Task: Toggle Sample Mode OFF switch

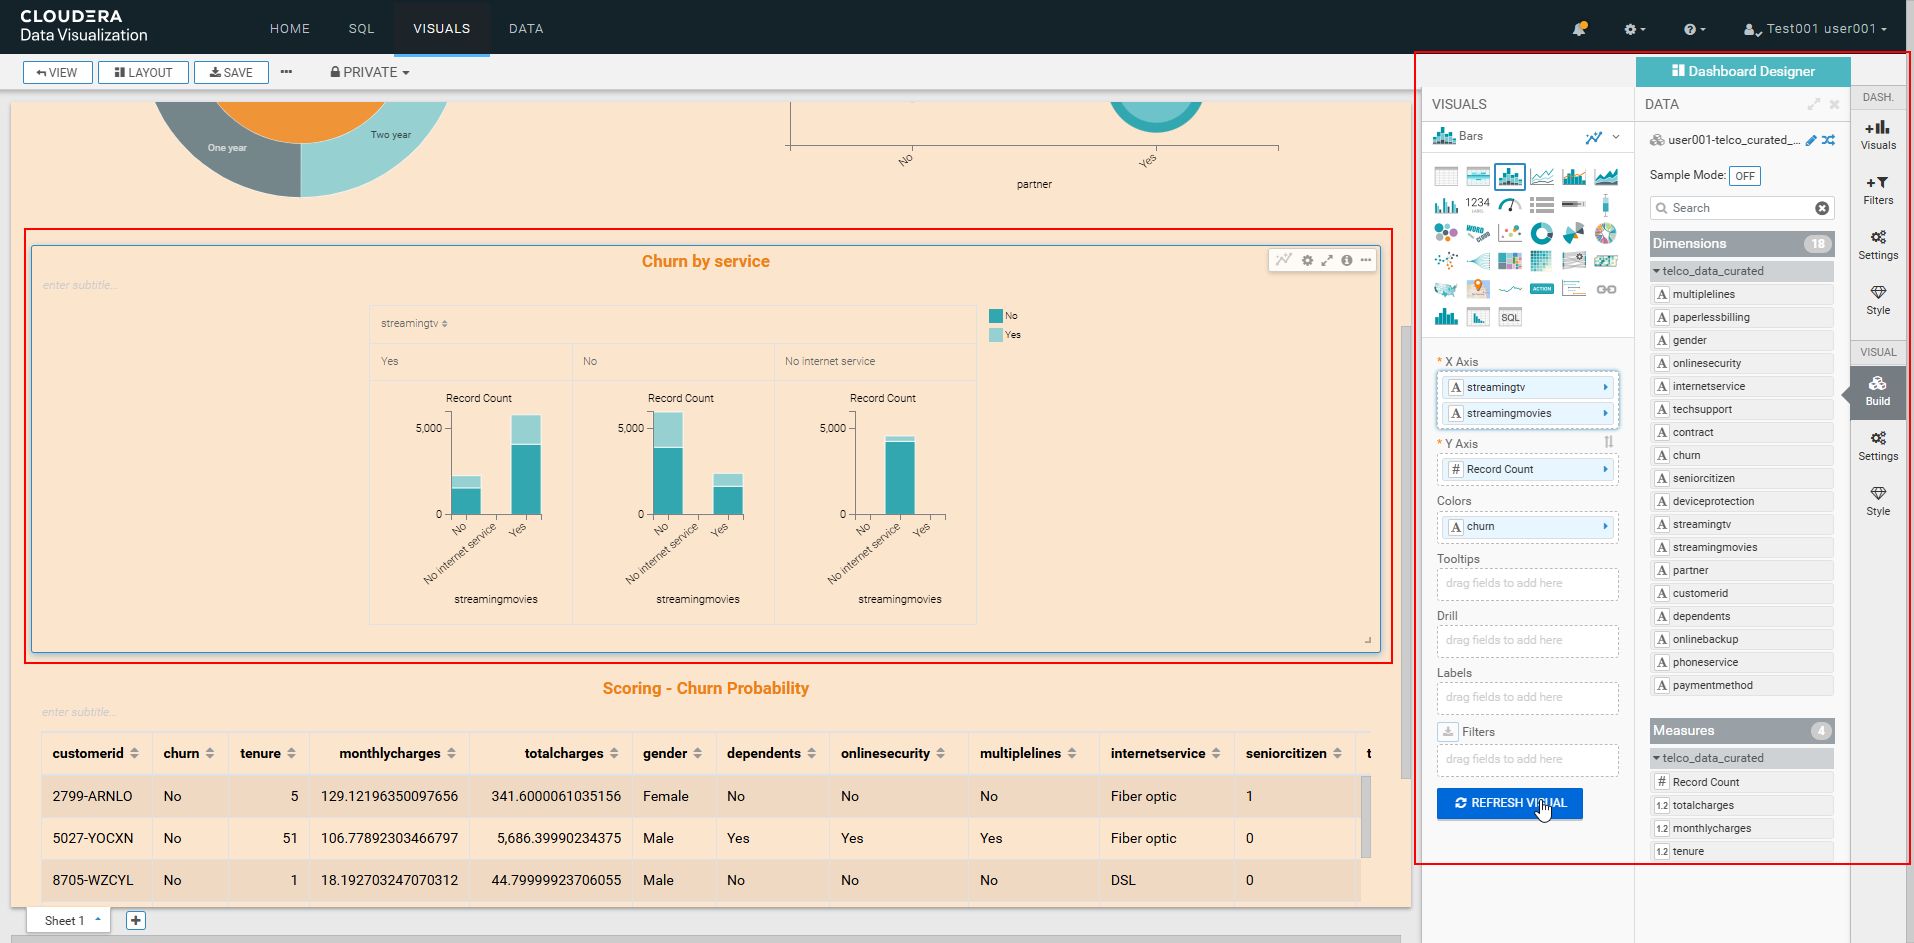Action: tap(1745, 176)
